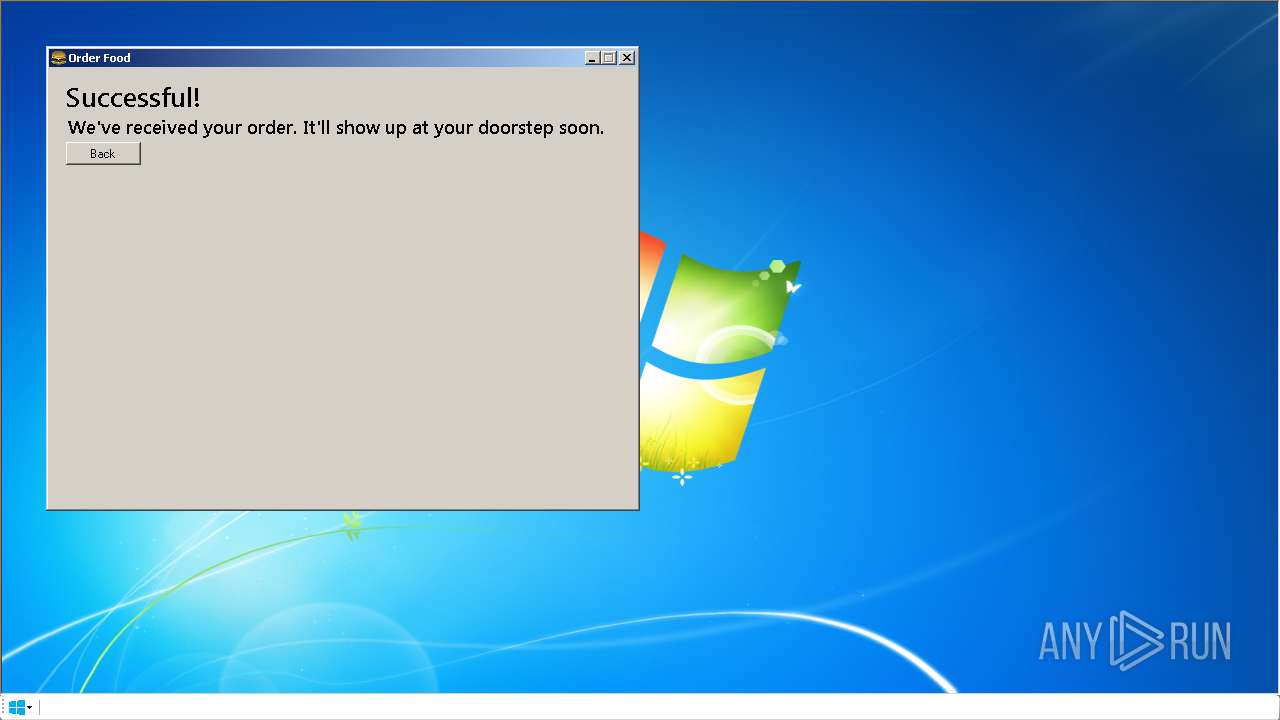Click the 'We've received your order' message
Image resolution: width=1280 pixels, height=720 pixels.
pos(336,128)
